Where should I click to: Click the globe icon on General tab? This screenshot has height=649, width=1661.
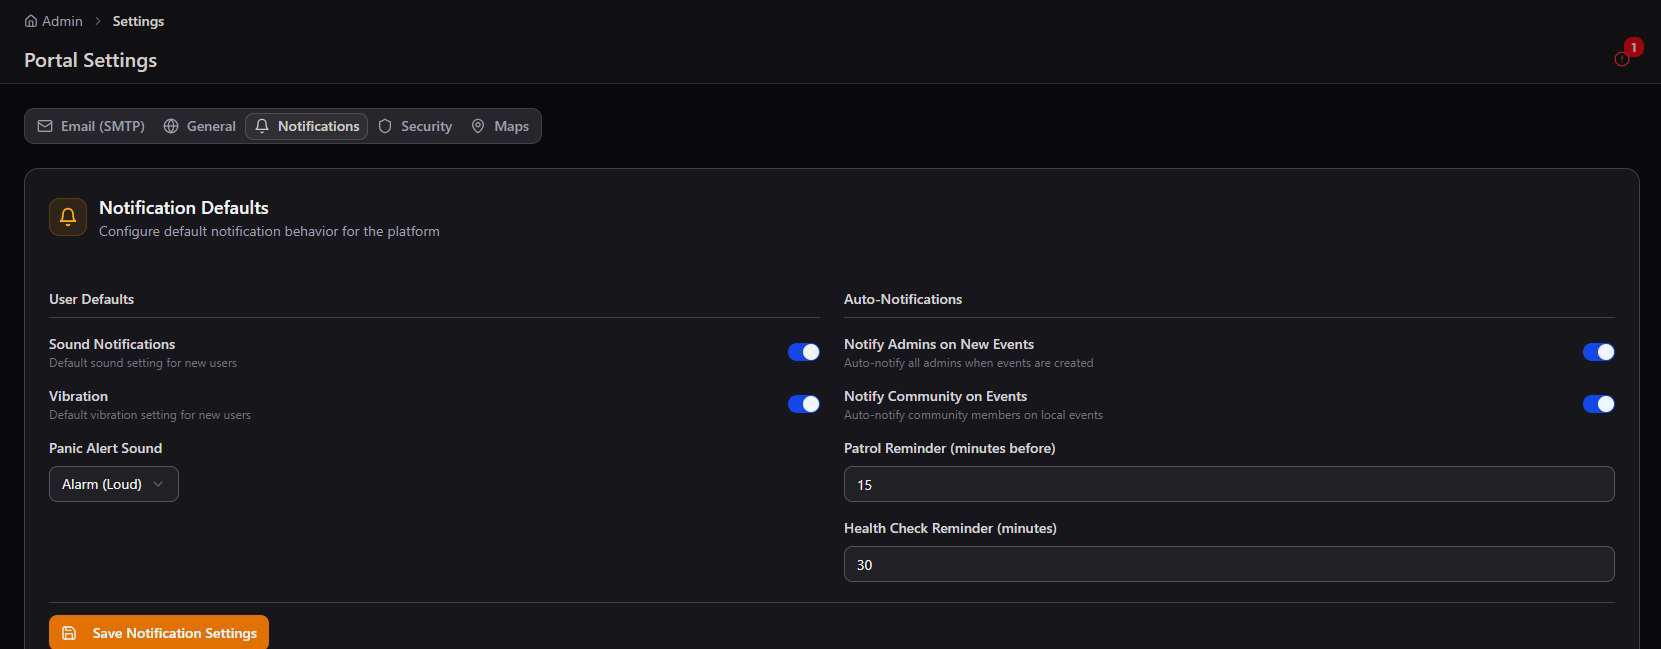[x=171, y=126]
